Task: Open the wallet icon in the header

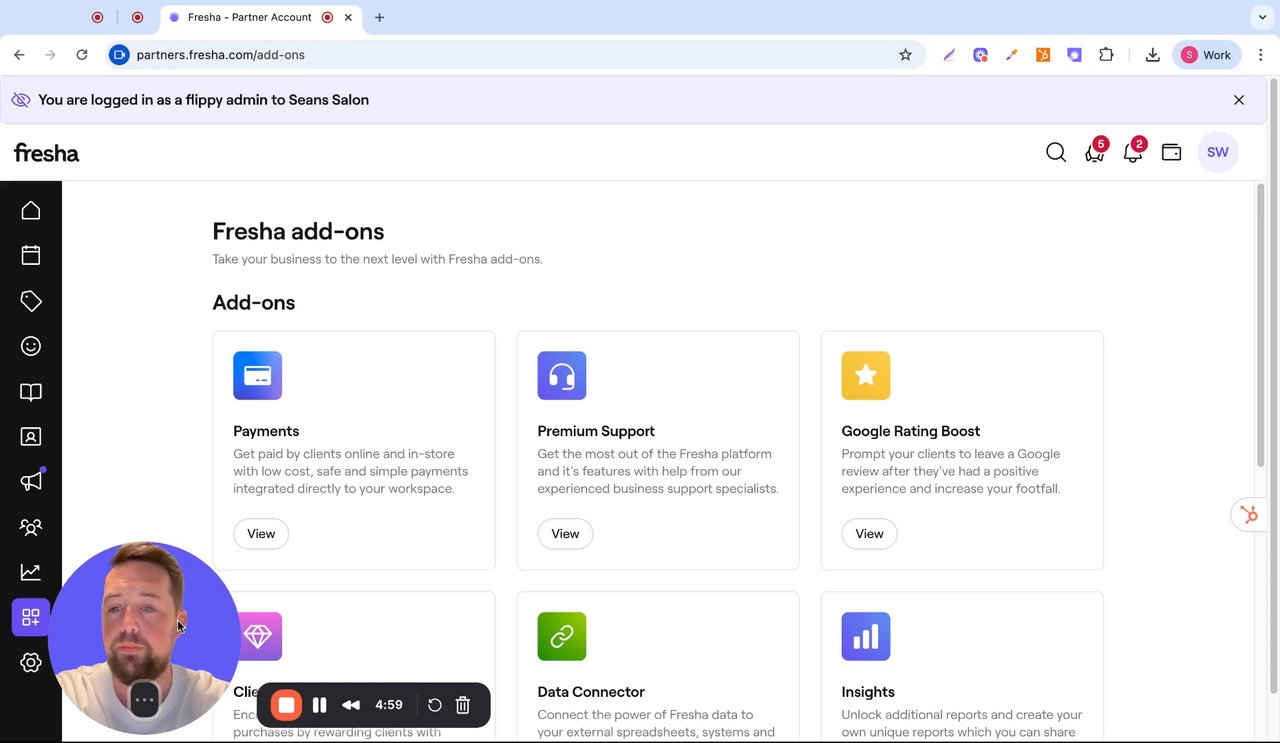Action: [x=1172, y=152]
